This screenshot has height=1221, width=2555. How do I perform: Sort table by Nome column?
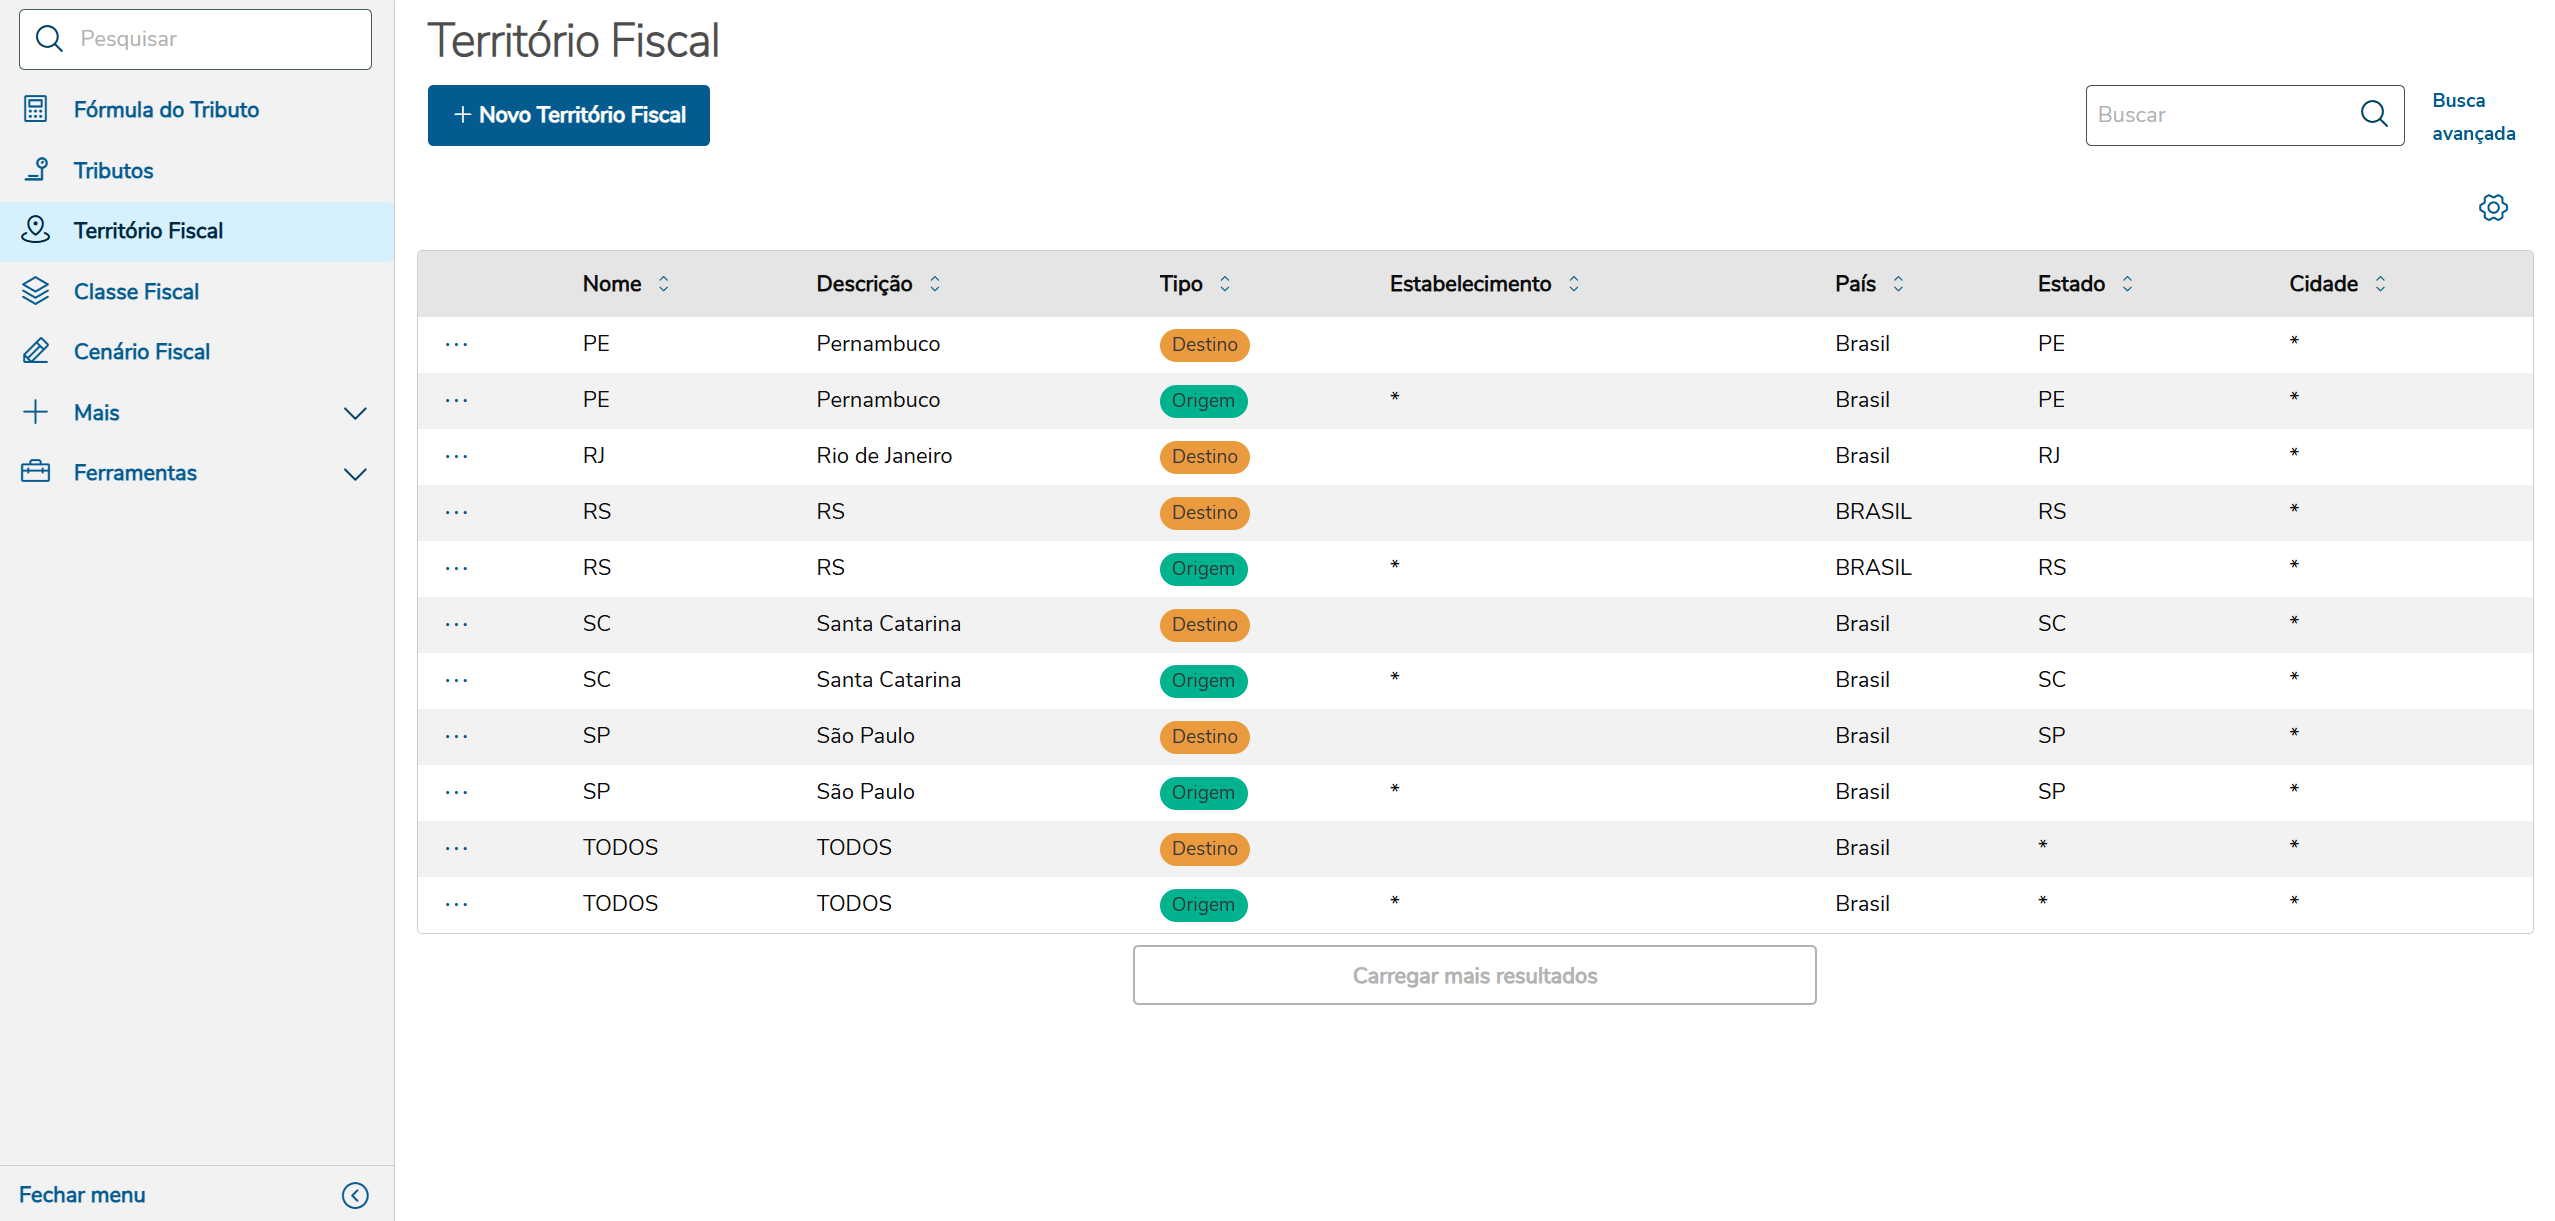(x=663, y=284)
